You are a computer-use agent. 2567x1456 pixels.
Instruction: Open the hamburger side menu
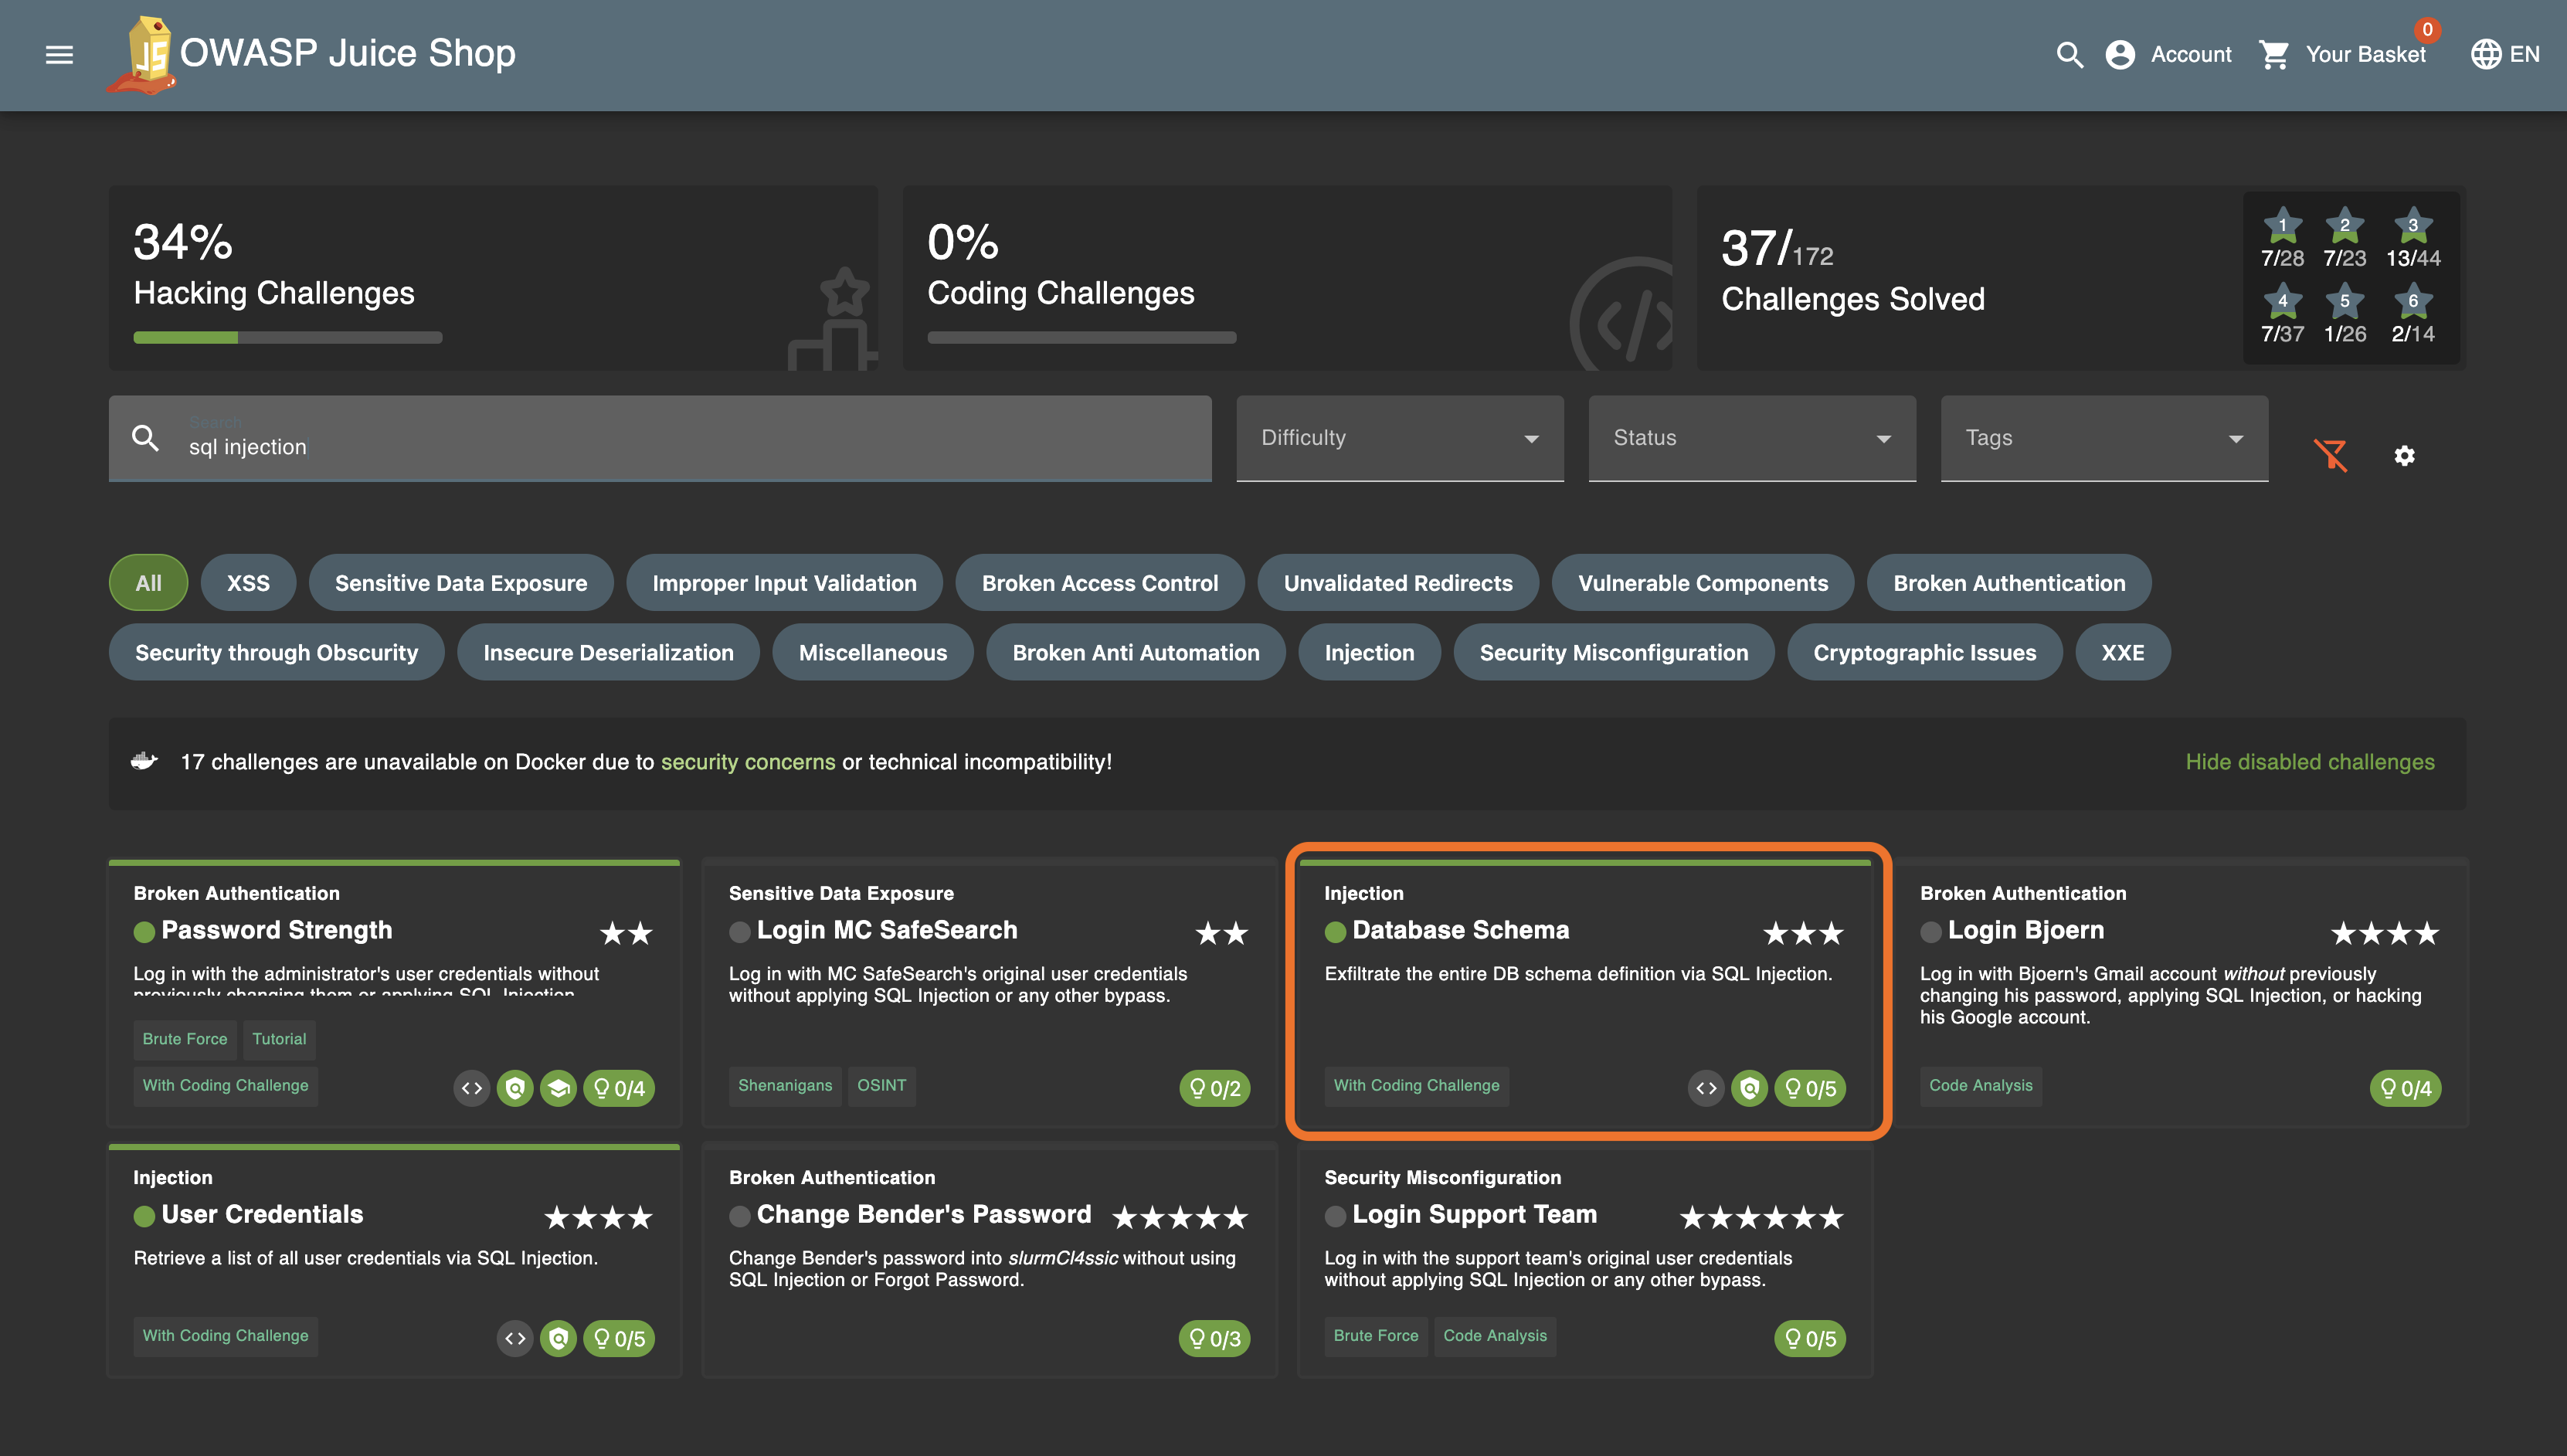[x=59, y=55]
